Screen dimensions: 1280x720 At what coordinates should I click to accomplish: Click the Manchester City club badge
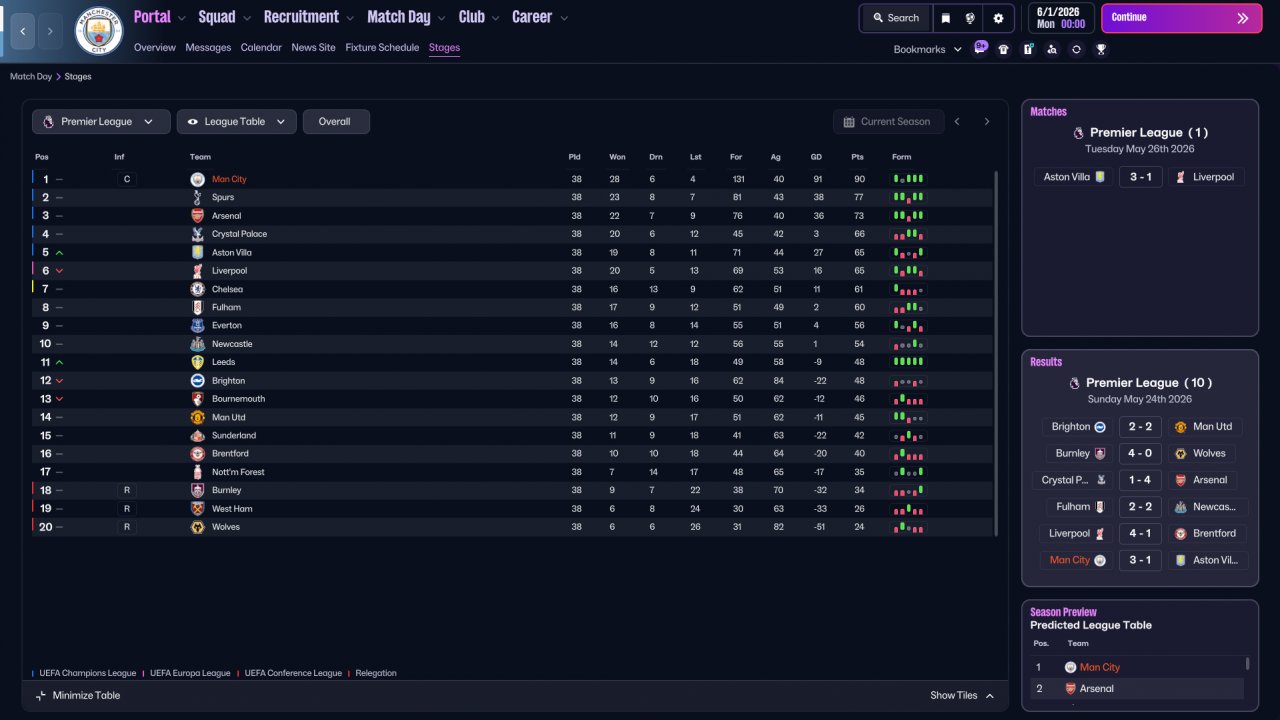pos(98,30)
